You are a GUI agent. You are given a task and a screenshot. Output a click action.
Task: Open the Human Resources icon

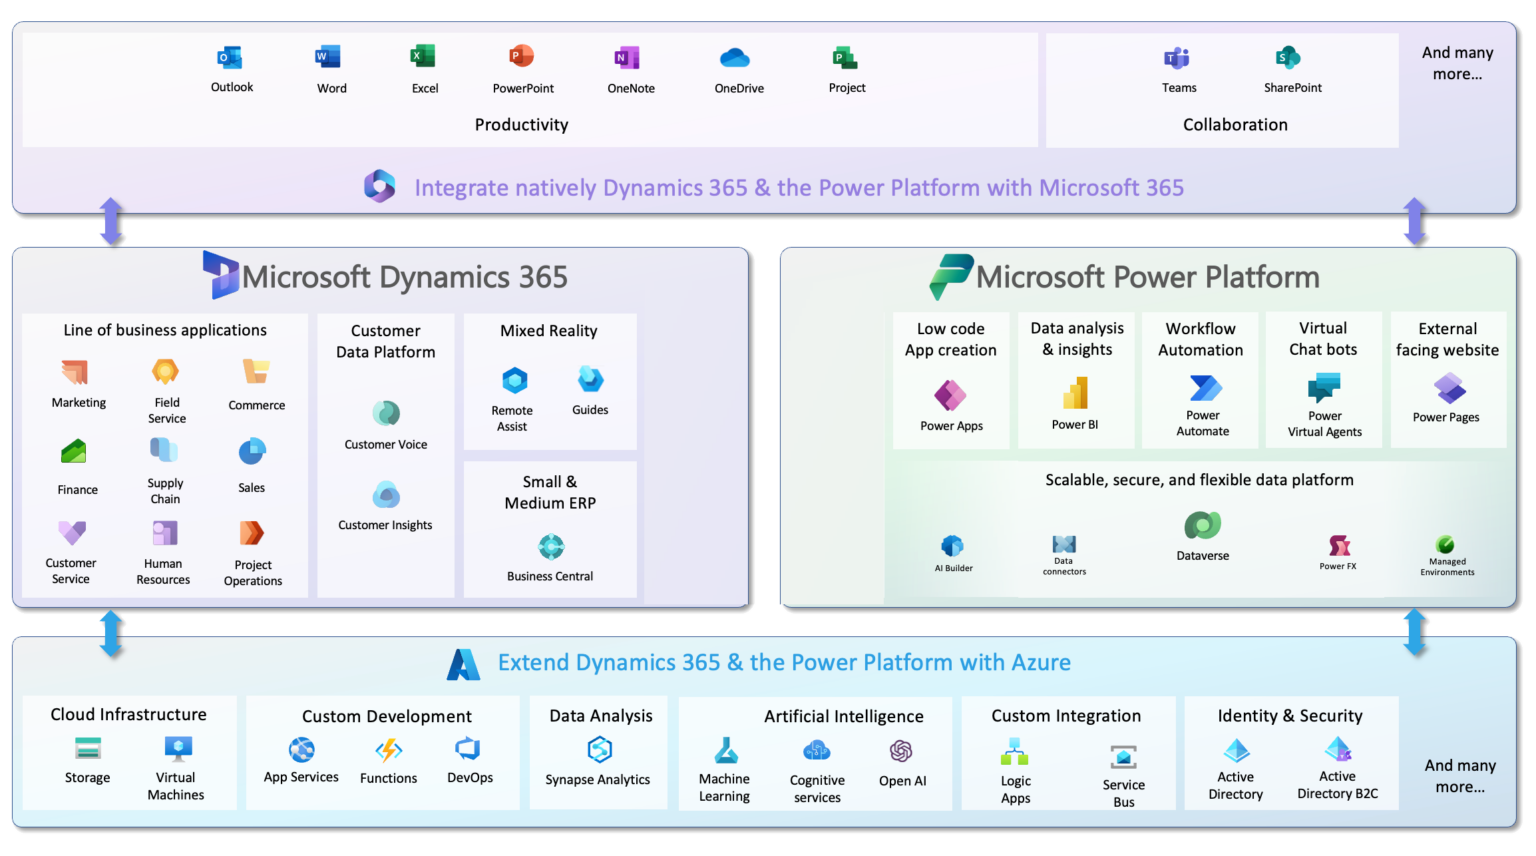pos(165,533)
